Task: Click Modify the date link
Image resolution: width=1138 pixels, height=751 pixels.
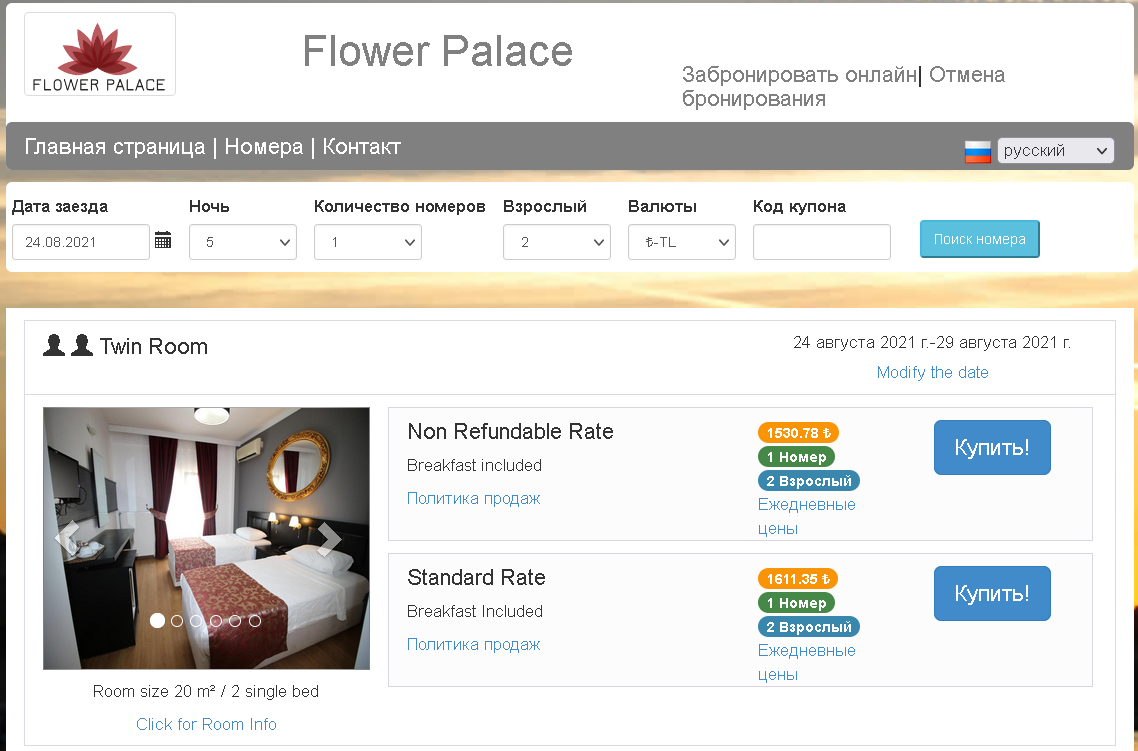Action: (x=932, y=372)
